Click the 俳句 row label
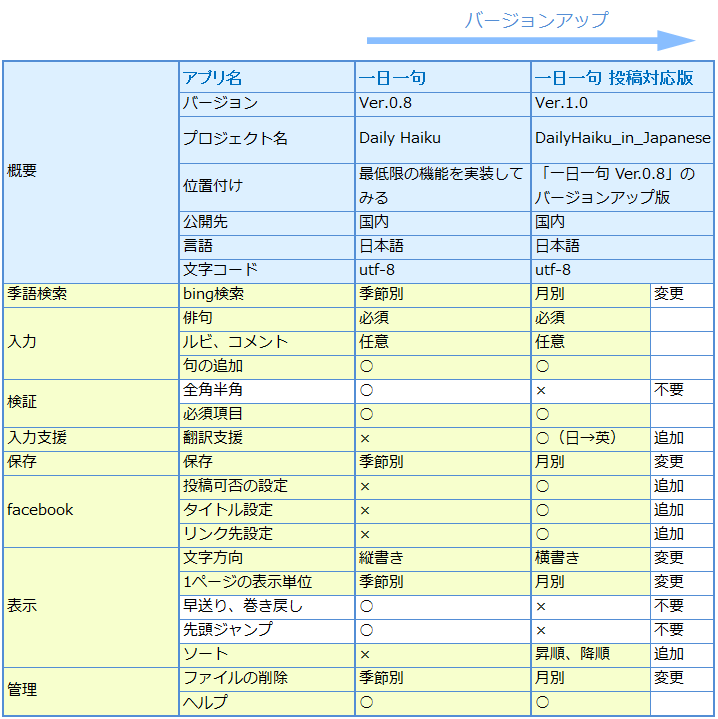This screenshot has width=718, height=719. click(x=266, y=319)
